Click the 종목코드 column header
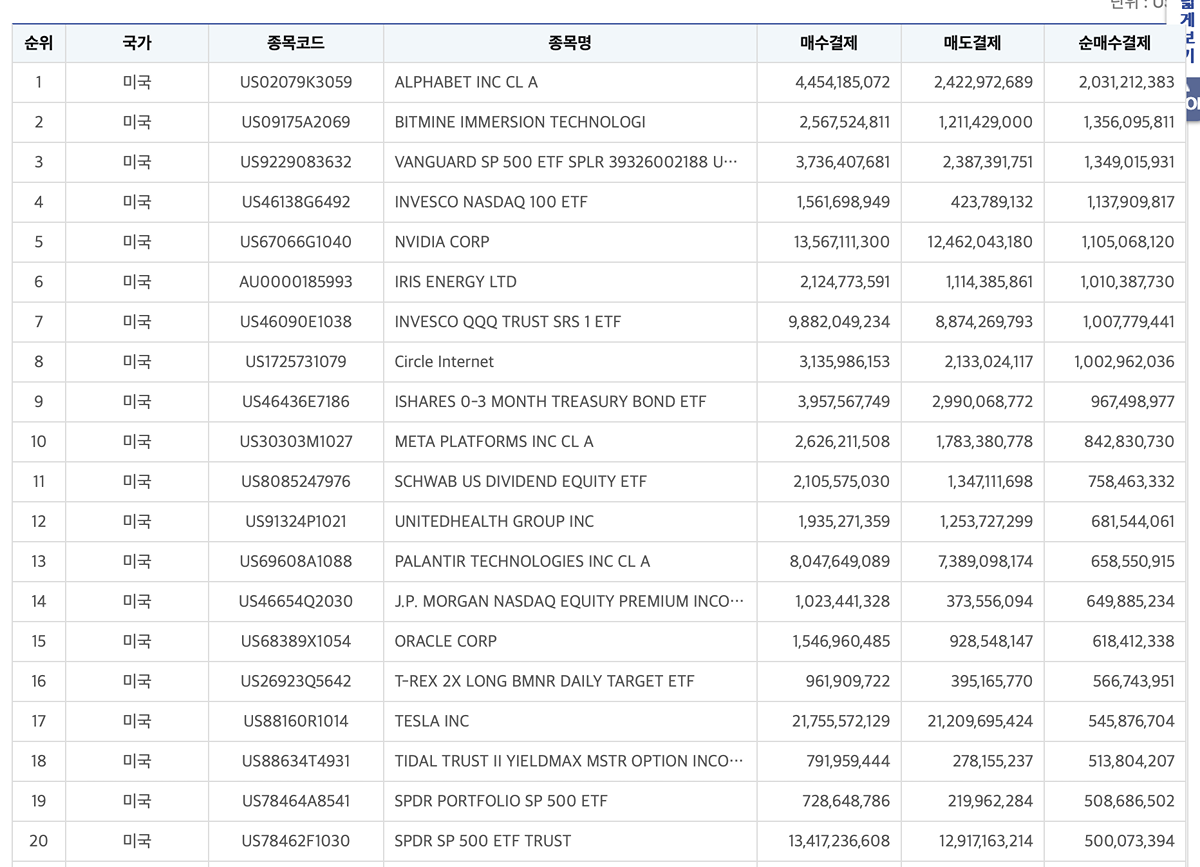Viewport: 1200px width, 867px height. point(296,43)
